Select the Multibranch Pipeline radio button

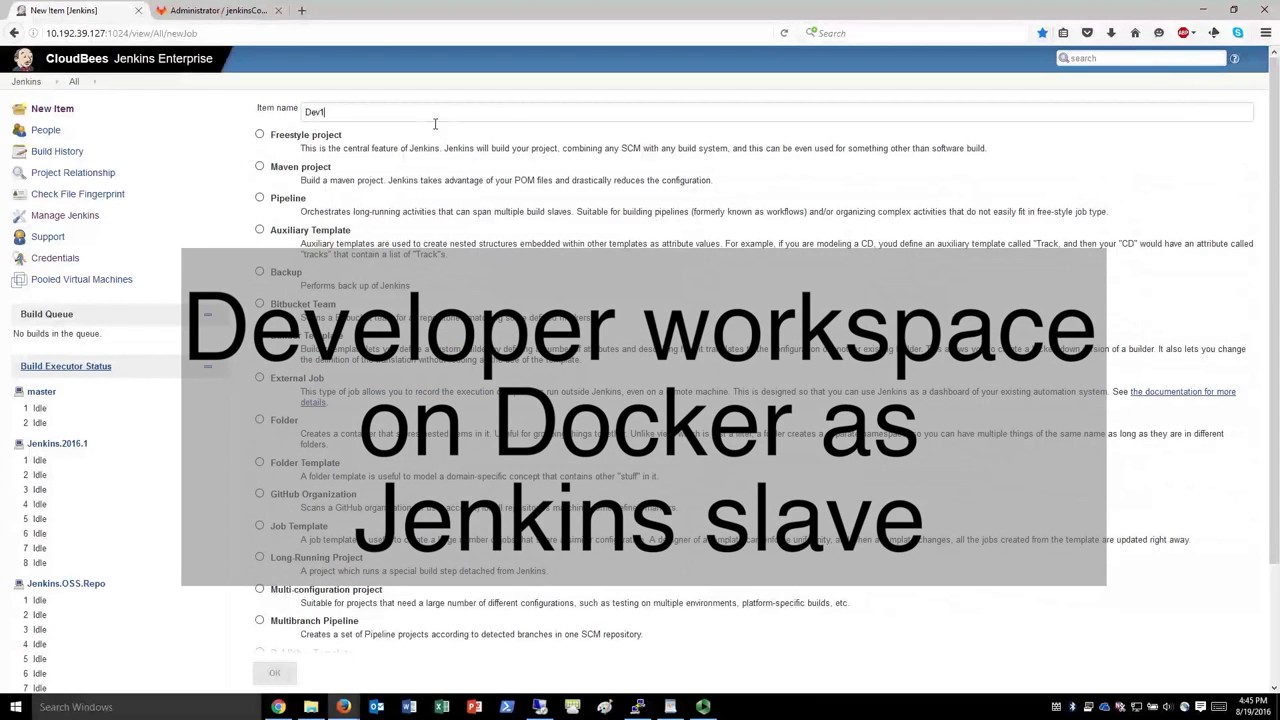[x=260, y=620]
